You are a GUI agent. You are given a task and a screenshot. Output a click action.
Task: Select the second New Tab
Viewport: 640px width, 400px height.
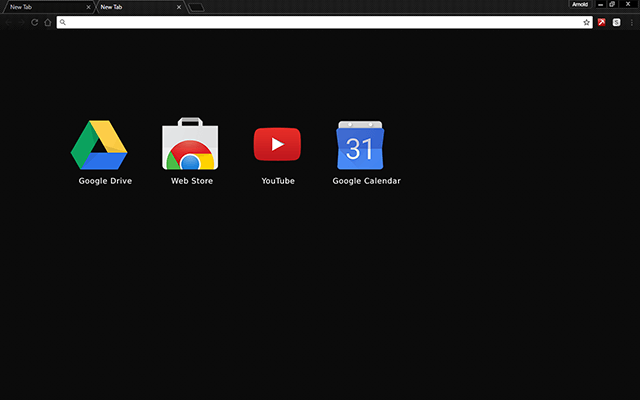[x=130, y=7]
